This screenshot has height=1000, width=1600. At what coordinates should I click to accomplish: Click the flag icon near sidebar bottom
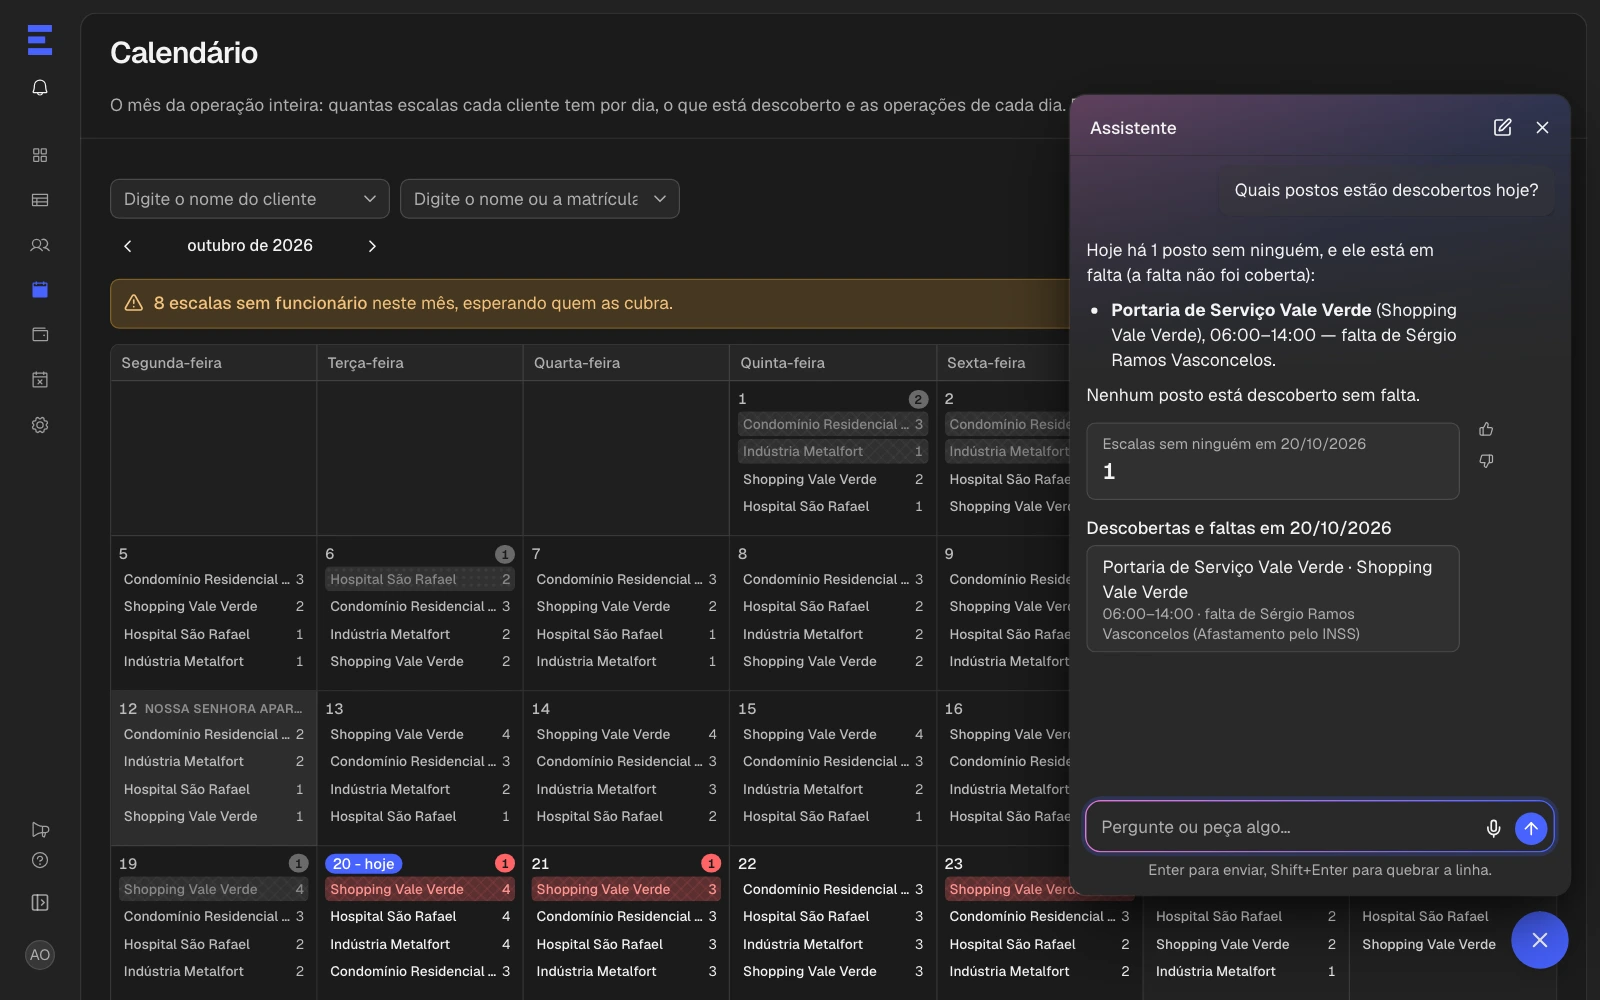(x=40, y=830)
